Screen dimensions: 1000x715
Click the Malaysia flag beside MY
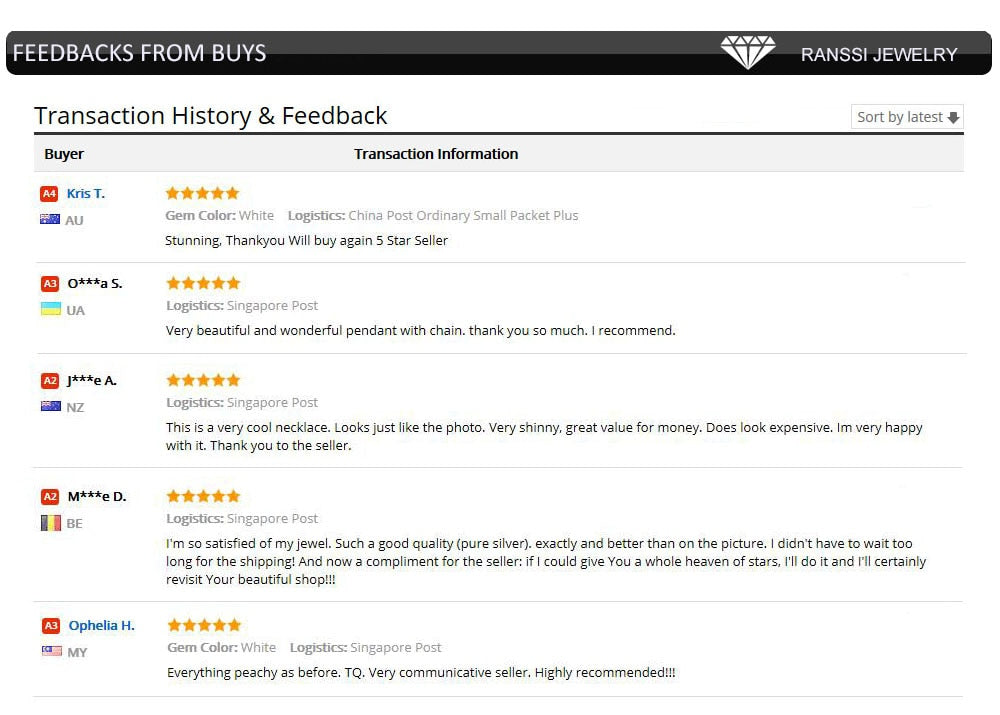point(50,651)
